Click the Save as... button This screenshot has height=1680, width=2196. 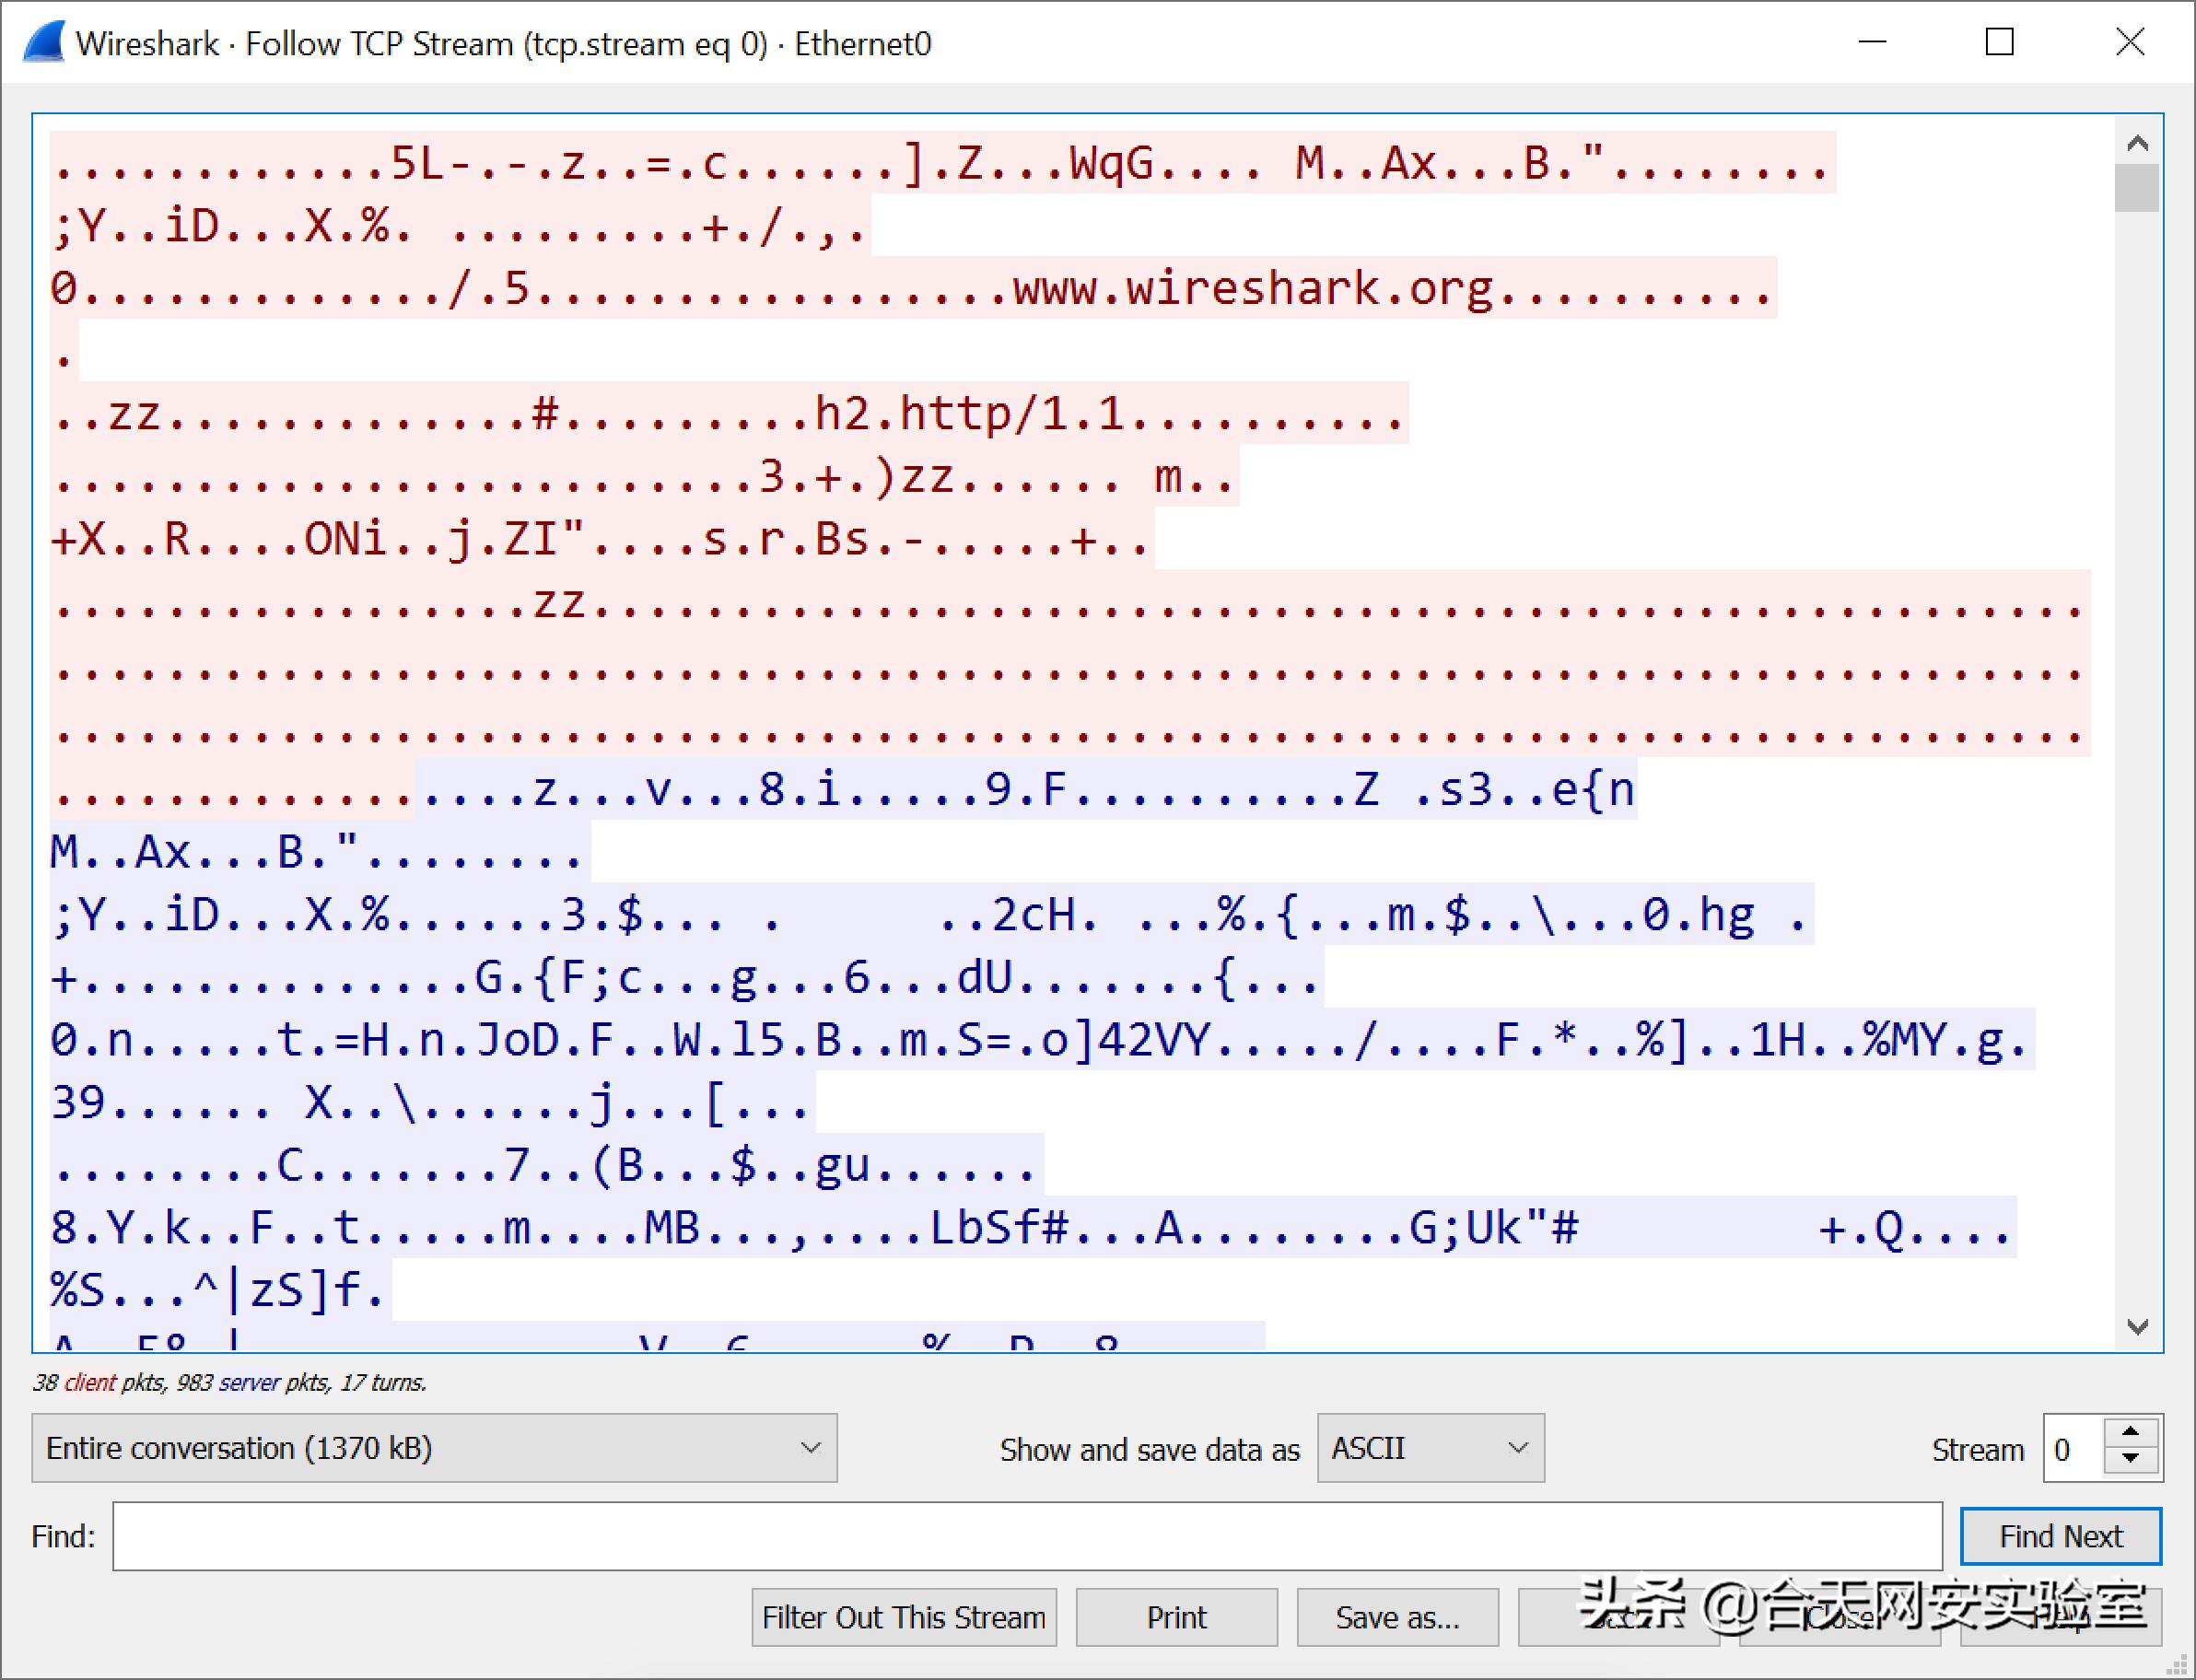(x=1397, y=1617)
